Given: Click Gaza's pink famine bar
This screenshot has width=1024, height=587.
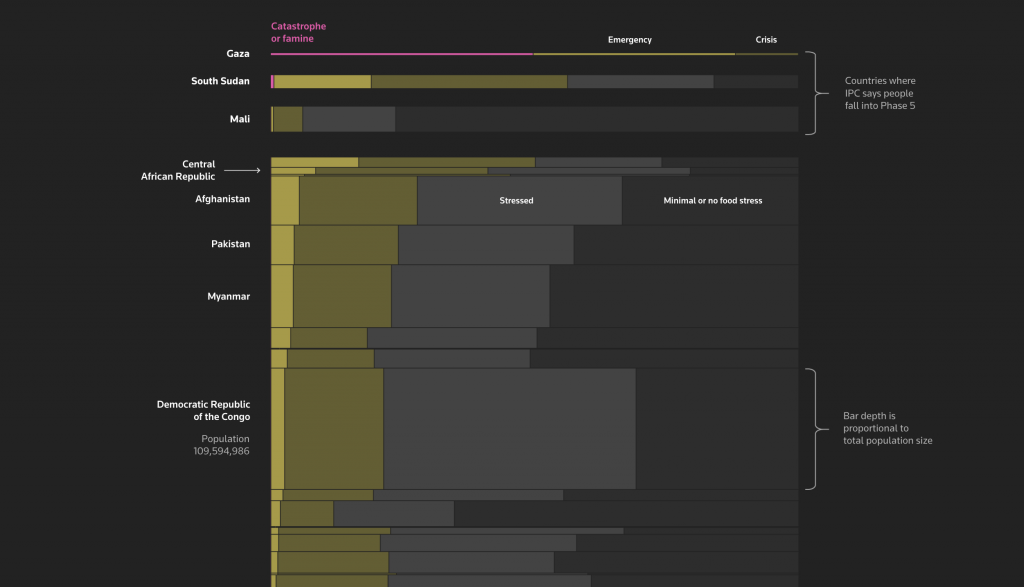Looking at the screenshot, I should point(400,53).
